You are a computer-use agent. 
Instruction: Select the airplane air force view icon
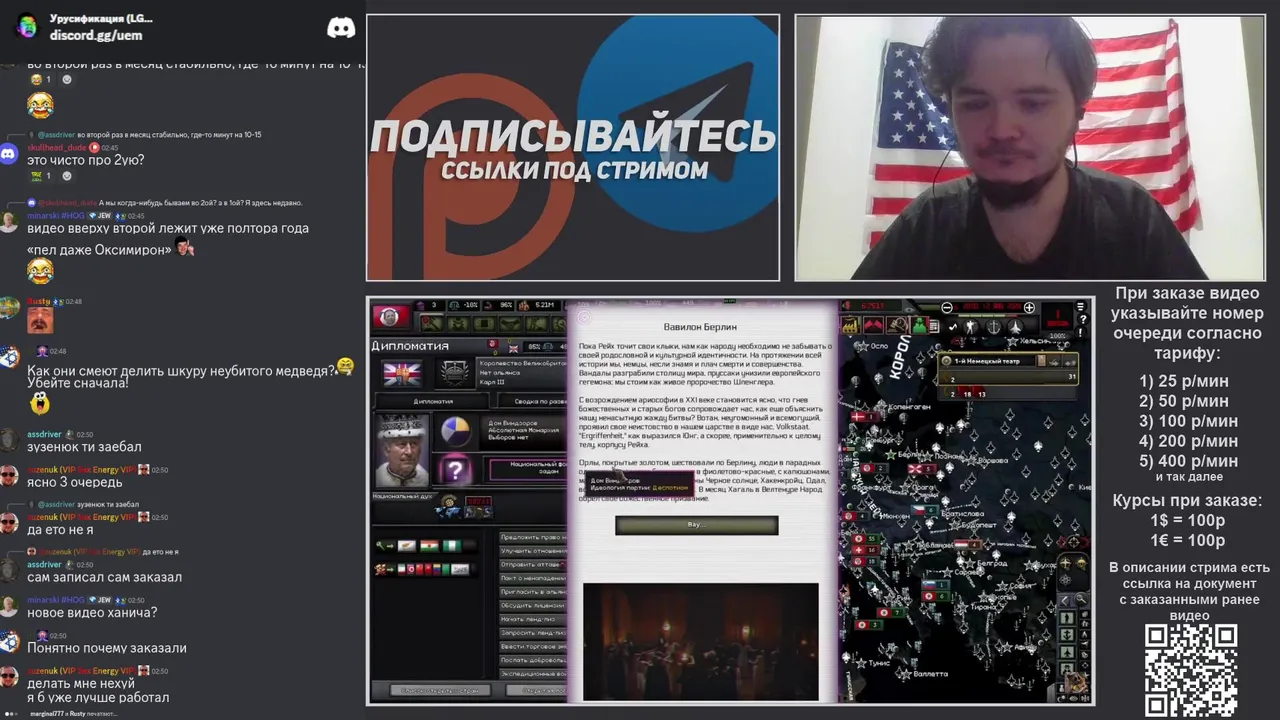coord(1016,326)
